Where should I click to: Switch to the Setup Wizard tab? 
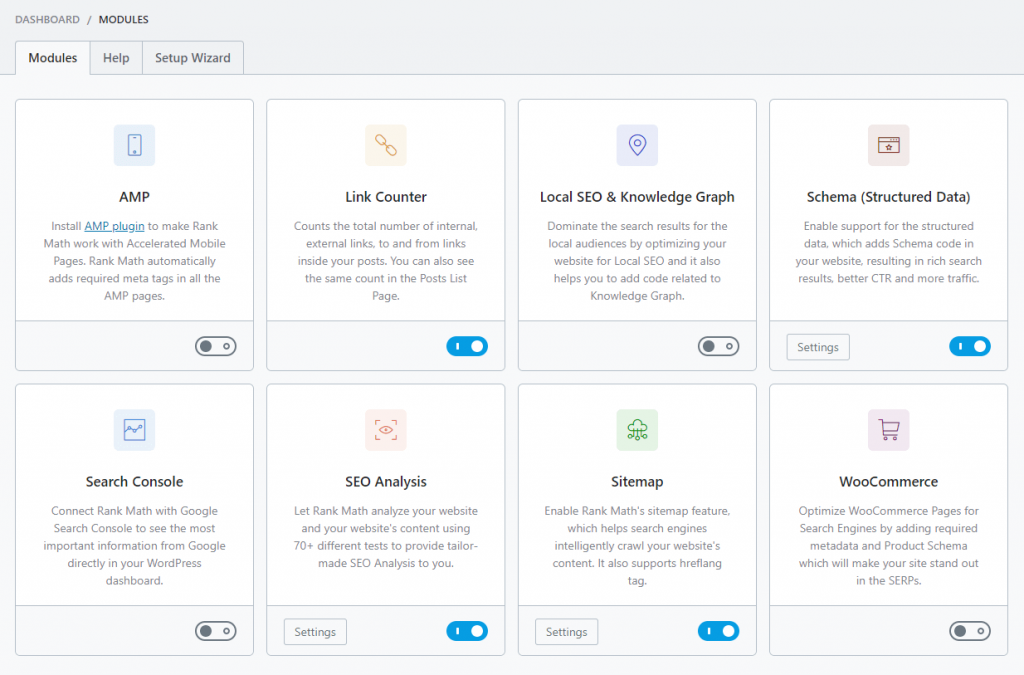[x=193, y=58]
